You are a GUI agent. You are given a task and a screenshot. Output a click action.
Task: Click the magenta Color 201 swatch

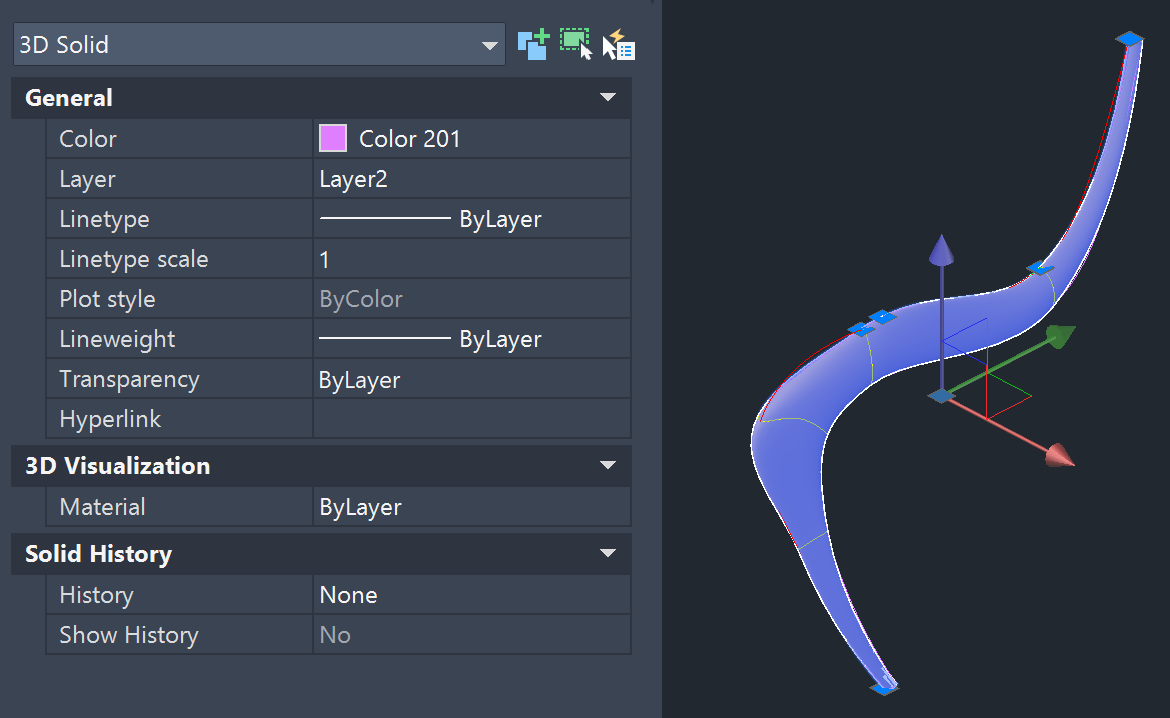pos(332,138)
